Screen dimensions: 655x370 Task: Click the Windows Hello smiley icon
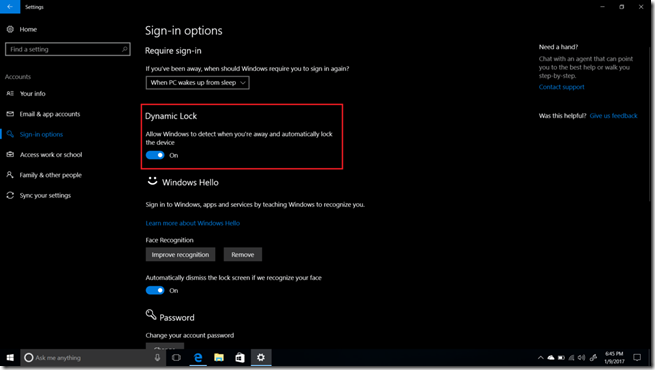click(x=152, y=181)
